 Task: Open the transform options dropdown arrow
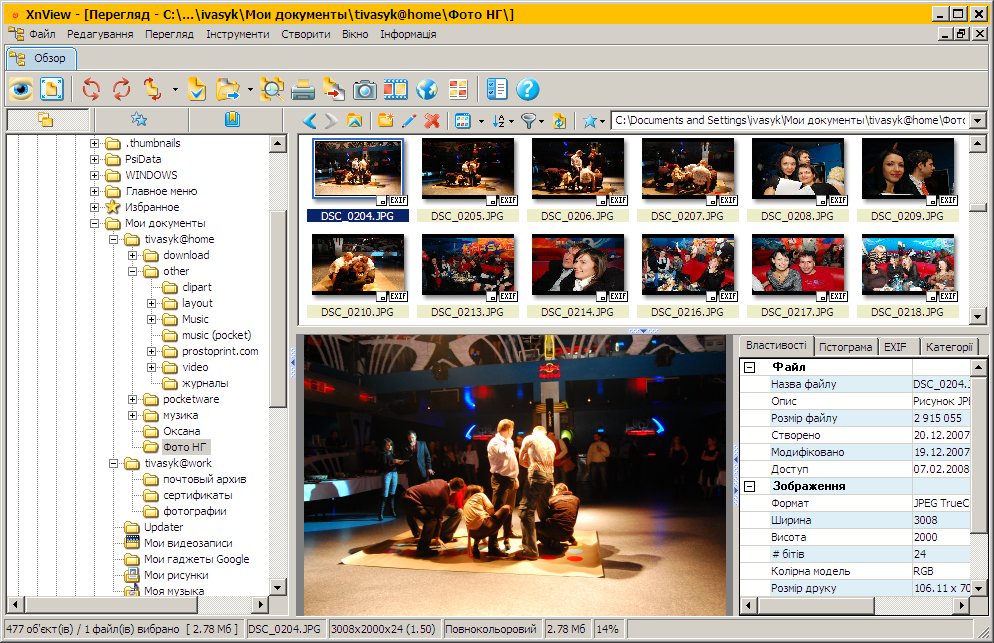175,89
